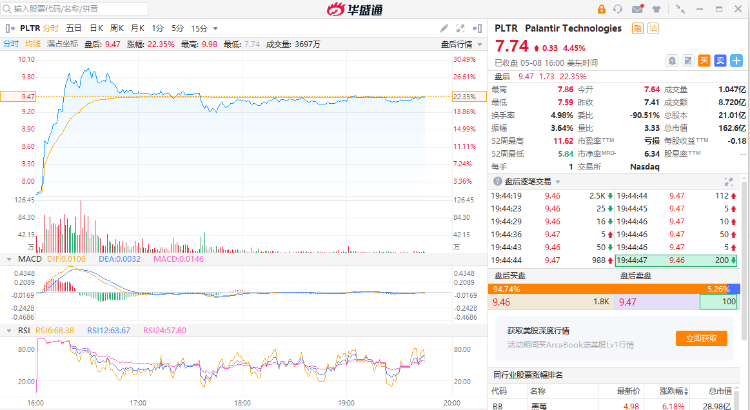Click the 同行业股票涨幅排名 heading

click(528, 375)
